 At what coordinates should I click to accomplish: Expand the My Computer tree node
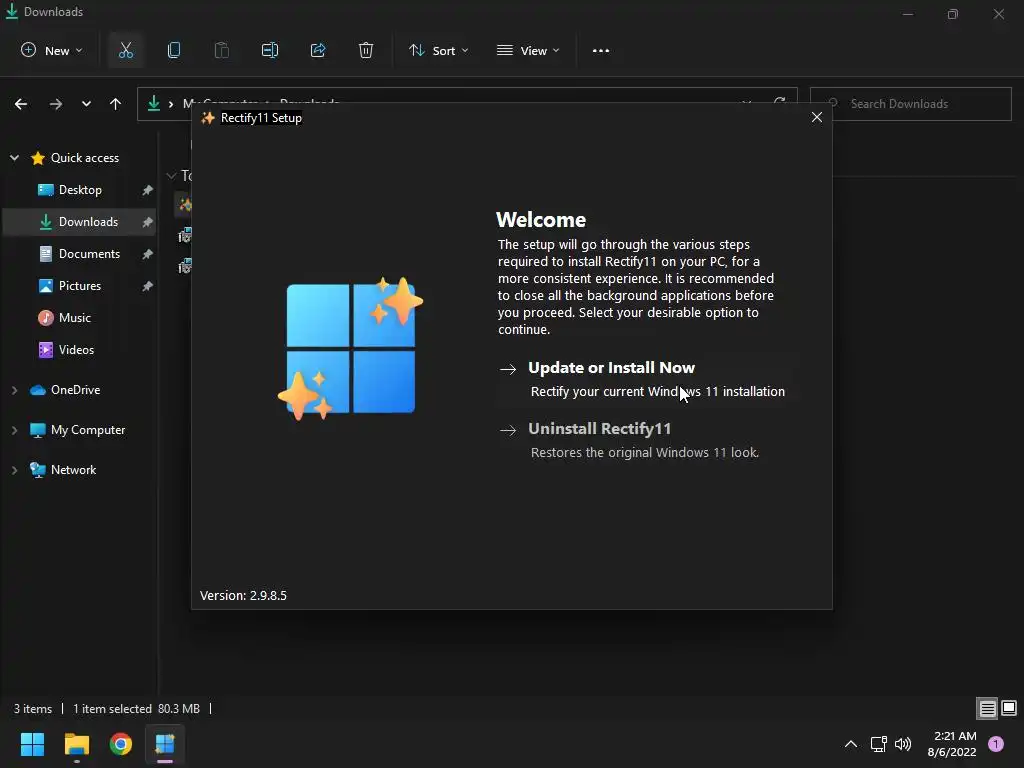click(x=14, y=430)
